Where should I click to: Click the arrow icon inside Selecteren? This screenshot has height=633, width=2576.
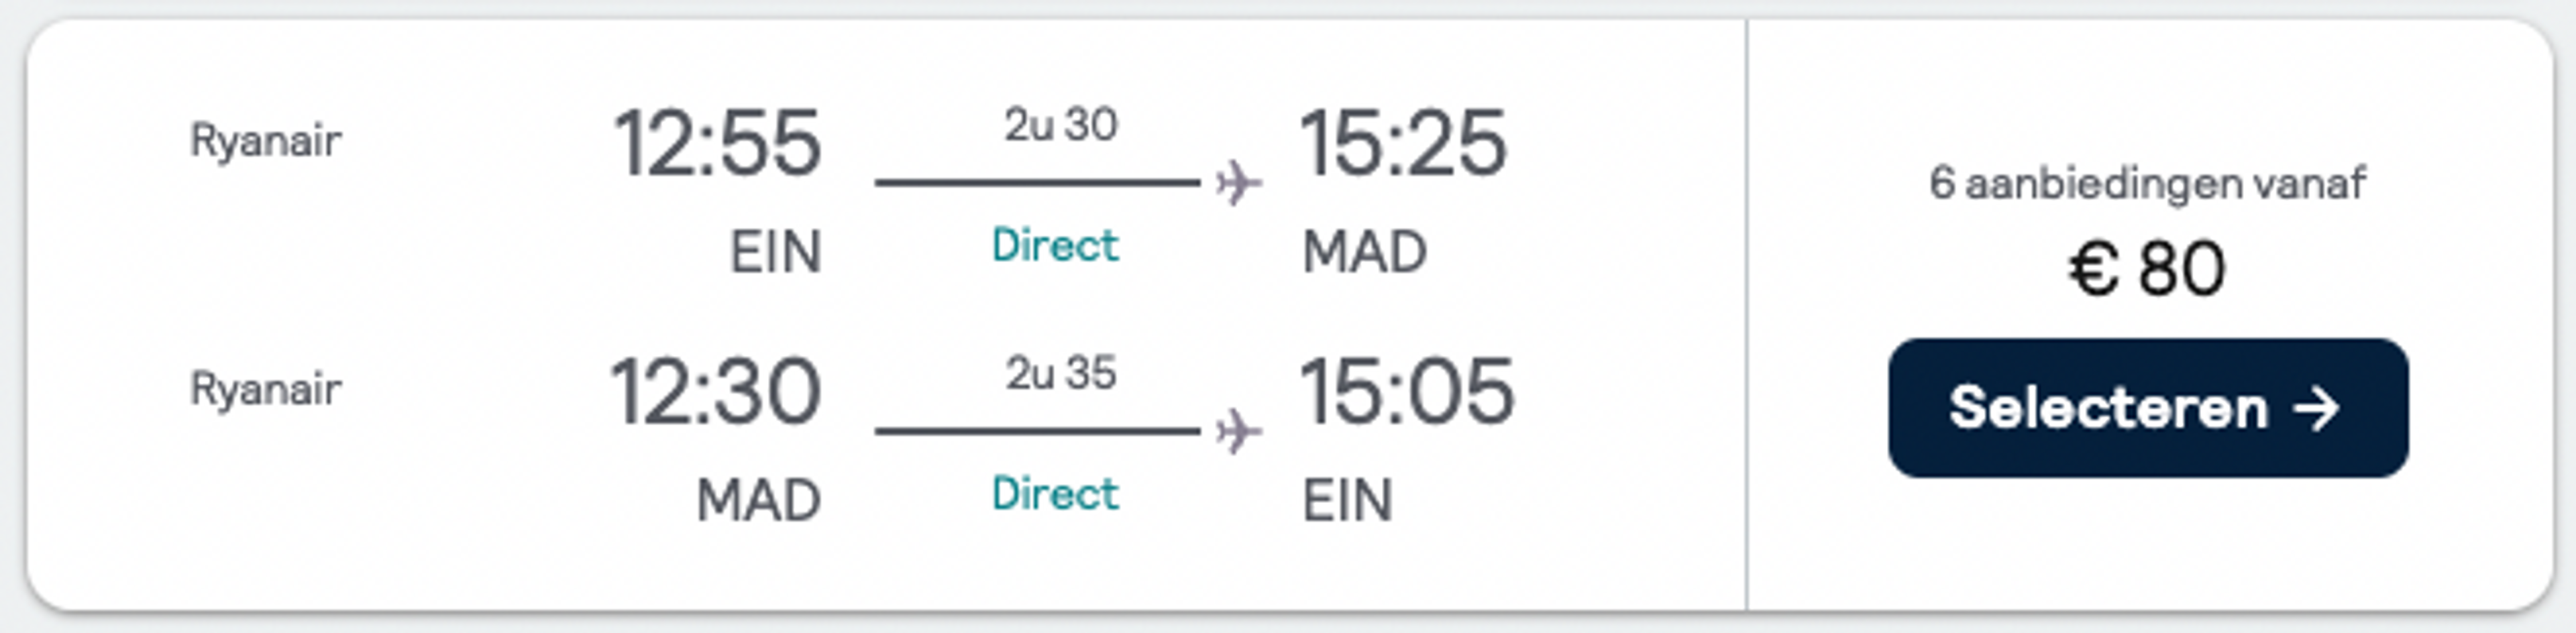(x=2317, y=409)
